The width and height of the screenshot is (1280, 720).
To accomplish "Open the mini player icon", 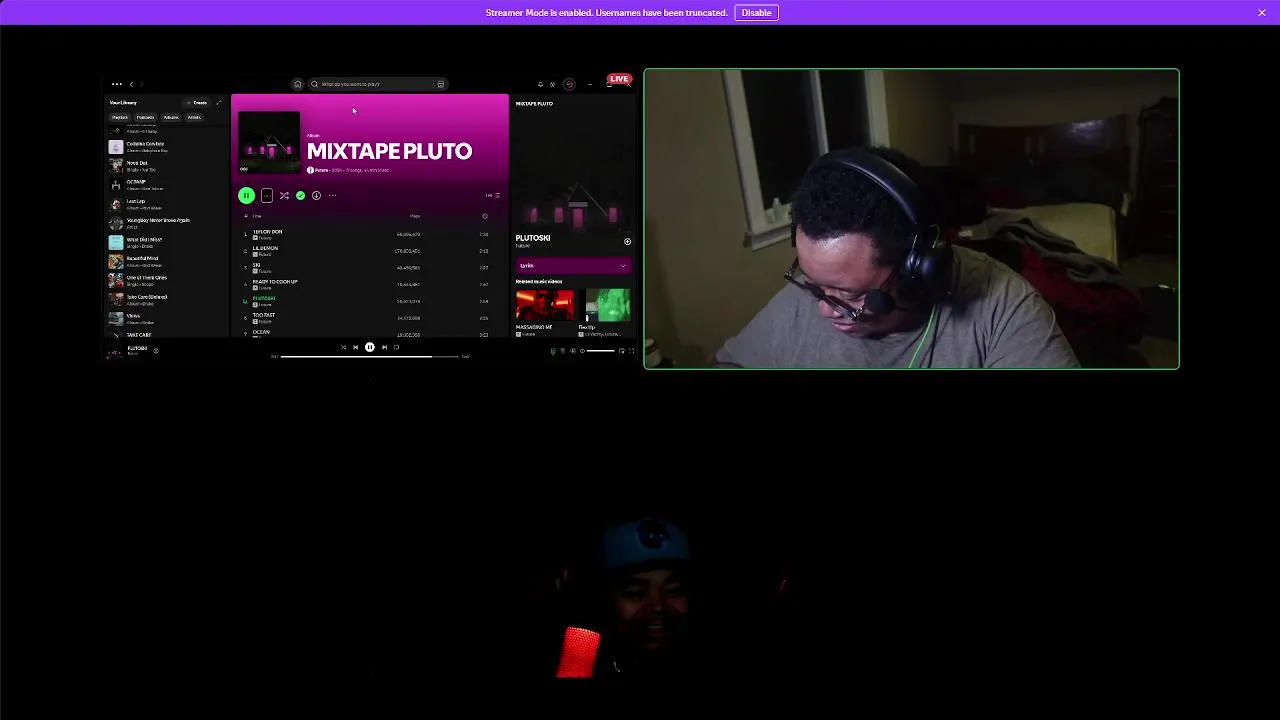I will tap(622, 351).
